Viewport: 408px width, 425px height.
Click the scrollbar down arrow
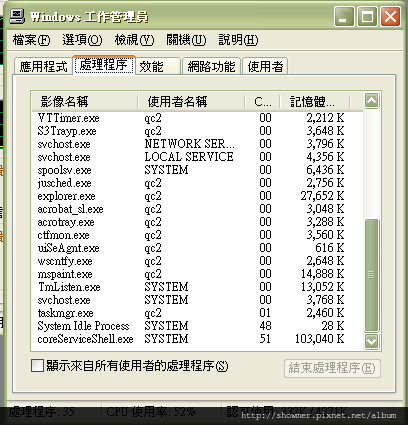pyautogui.click(x=371, y=341)
